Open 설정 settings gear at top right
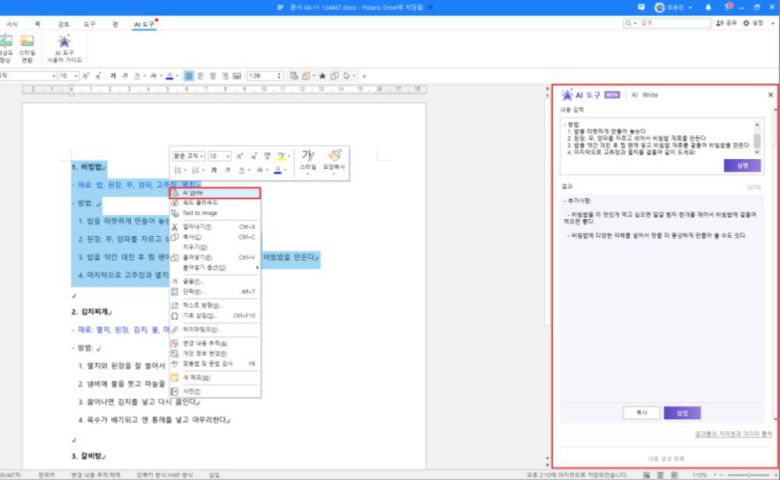 pyautogui.click(x=753, y=23)
